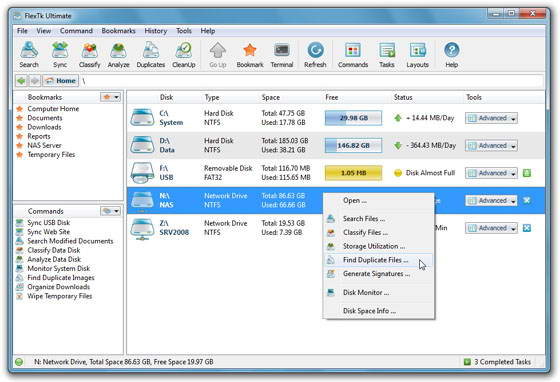
Task: Open the Analyze toolbar icon
Action: [118, 54]
